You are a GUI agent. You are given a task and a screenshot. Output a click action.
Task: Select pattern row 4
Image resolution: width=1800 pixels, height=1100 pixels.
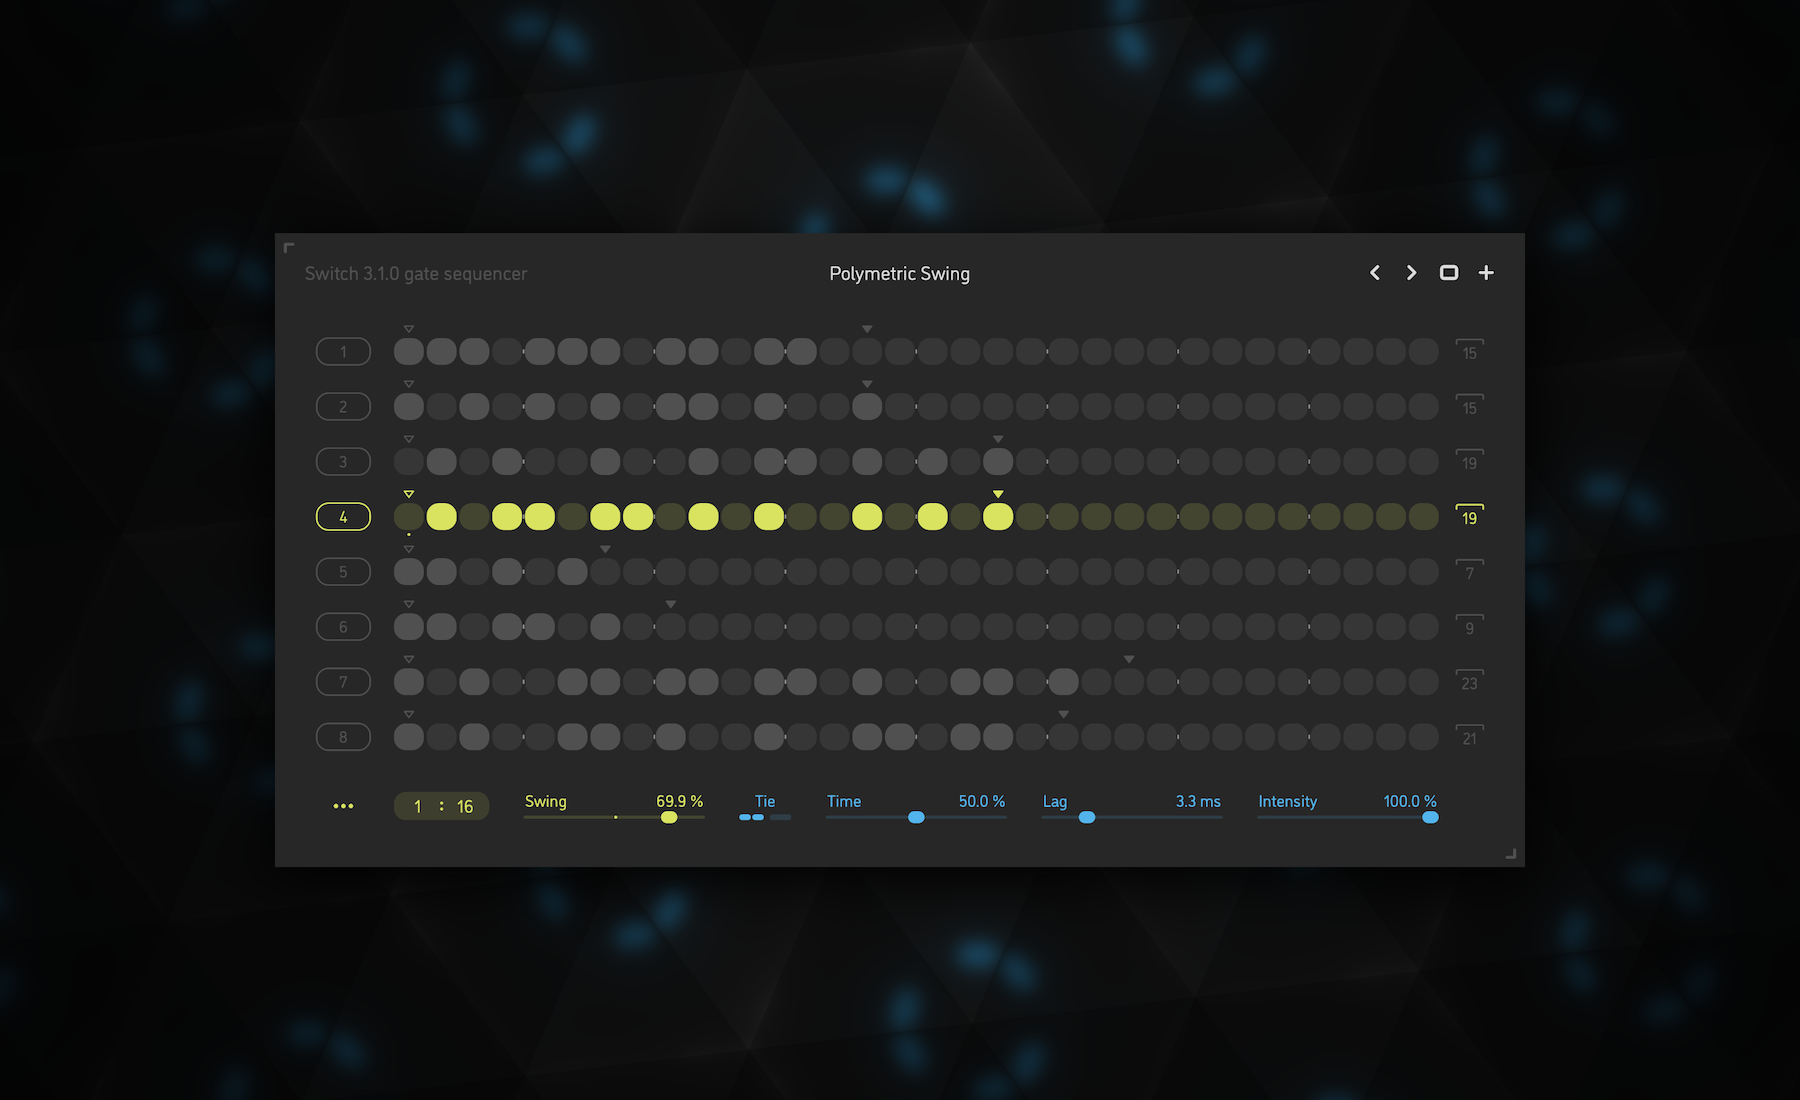(x=343, y=517)
